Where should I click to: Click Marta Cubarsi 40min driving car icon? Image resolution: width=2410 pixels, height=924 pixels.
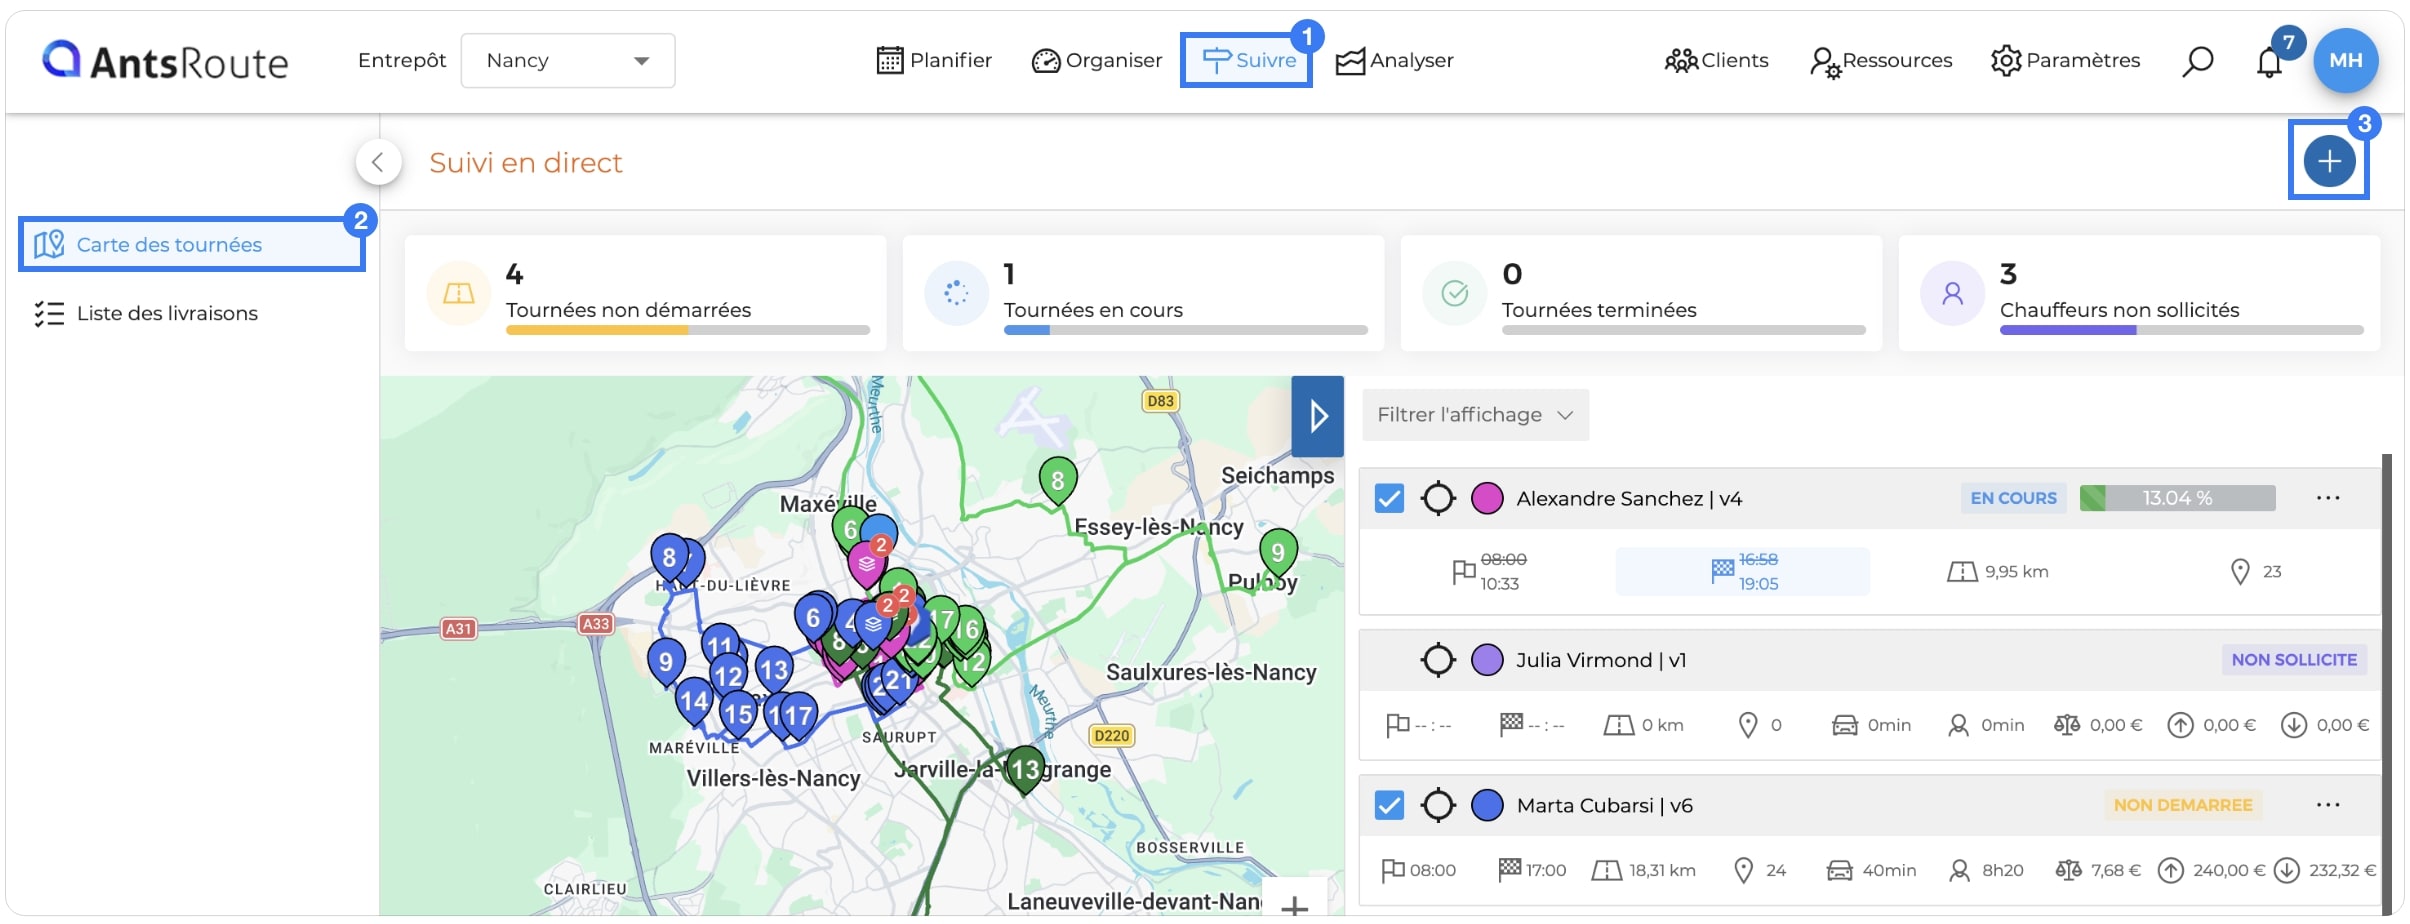click(1839, 871)
